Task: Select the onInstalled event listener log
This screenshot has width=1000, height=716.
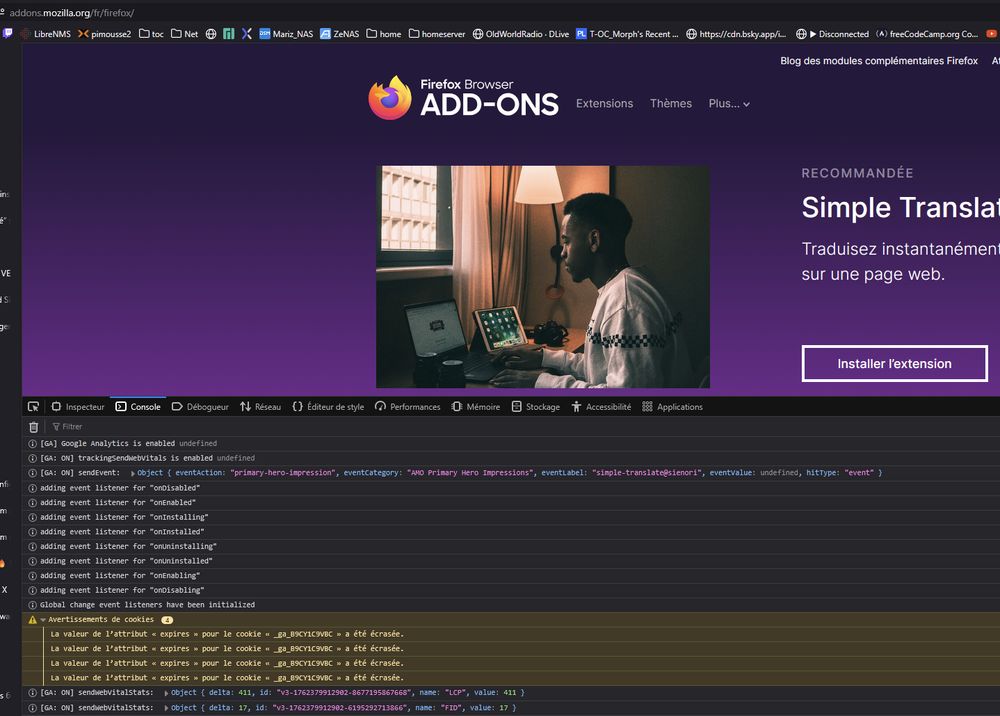Action: pyautogui.click(x=511, y=532)
